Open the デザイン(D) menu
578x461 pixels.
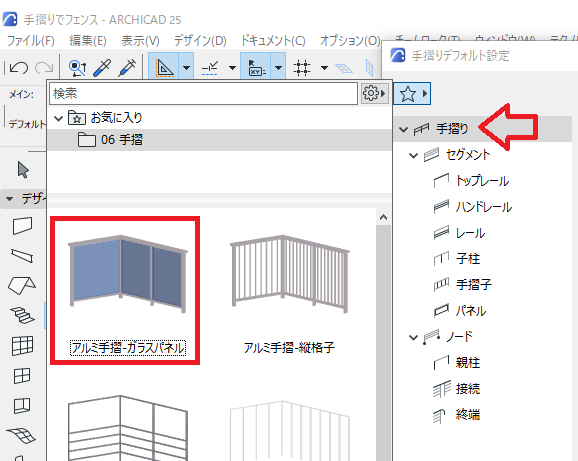tap(200, 40)
